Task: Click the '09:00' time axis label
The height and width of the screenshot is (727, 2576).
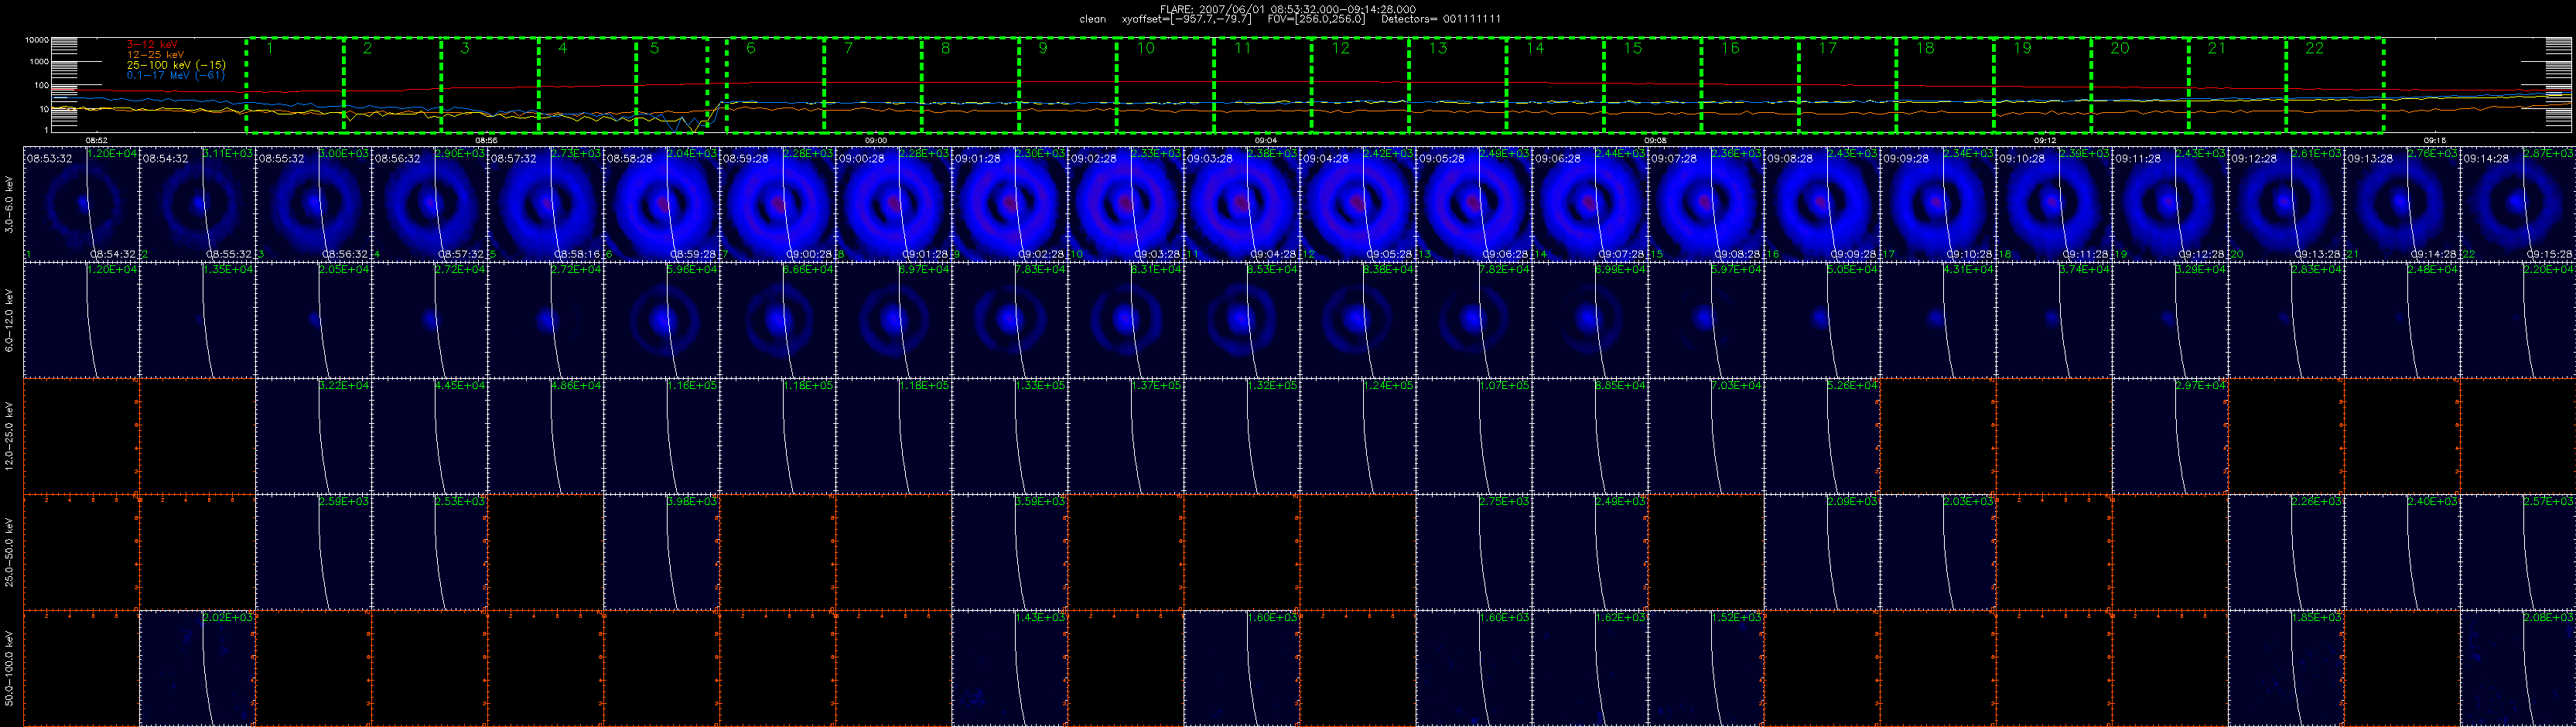Action: pos(875,141)
